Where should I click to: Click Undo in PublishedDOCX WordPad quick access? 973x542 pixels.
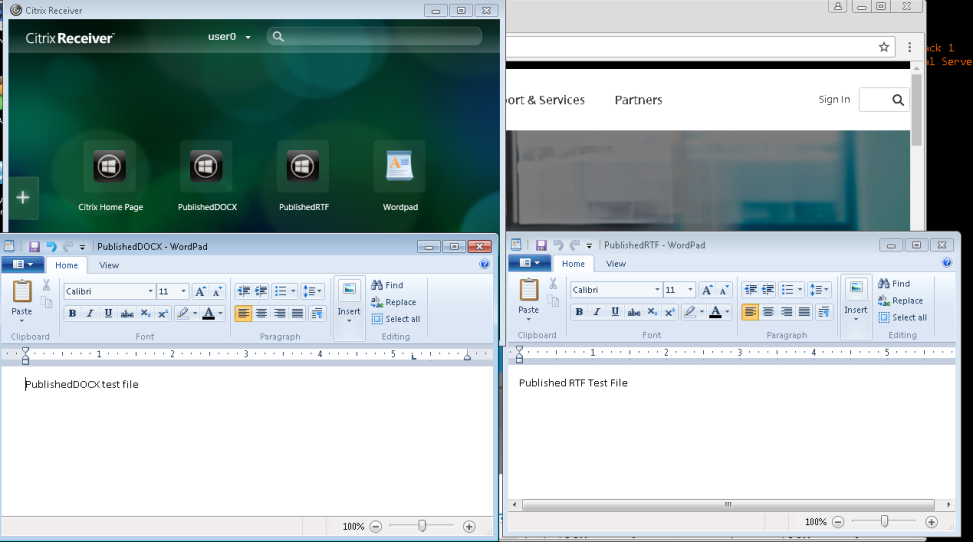tap(52, 246)
